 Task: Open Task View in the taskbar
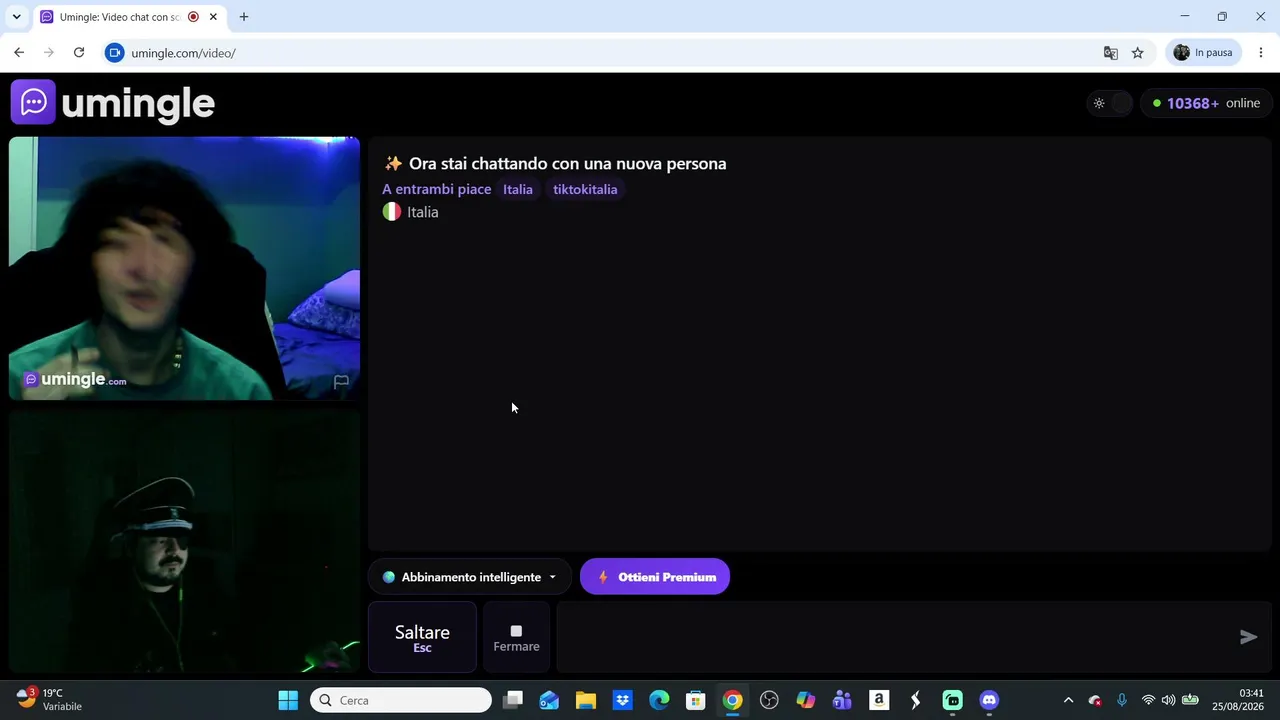513,700
